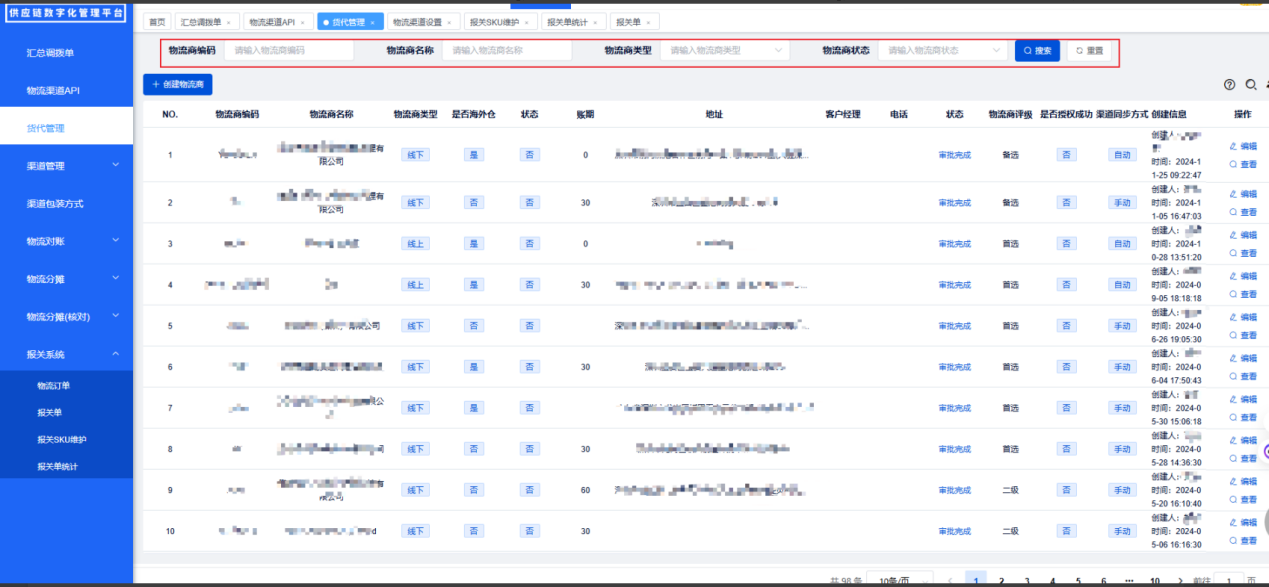Click the 查看 view icon in row 8
Image resolution: width=1269 pixels, height=587 pixels.
[x=1233, y=458]
